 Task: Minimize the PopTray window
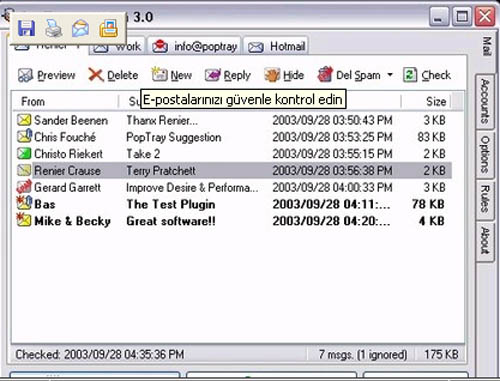pyautogui.click(x=439, y=16)
